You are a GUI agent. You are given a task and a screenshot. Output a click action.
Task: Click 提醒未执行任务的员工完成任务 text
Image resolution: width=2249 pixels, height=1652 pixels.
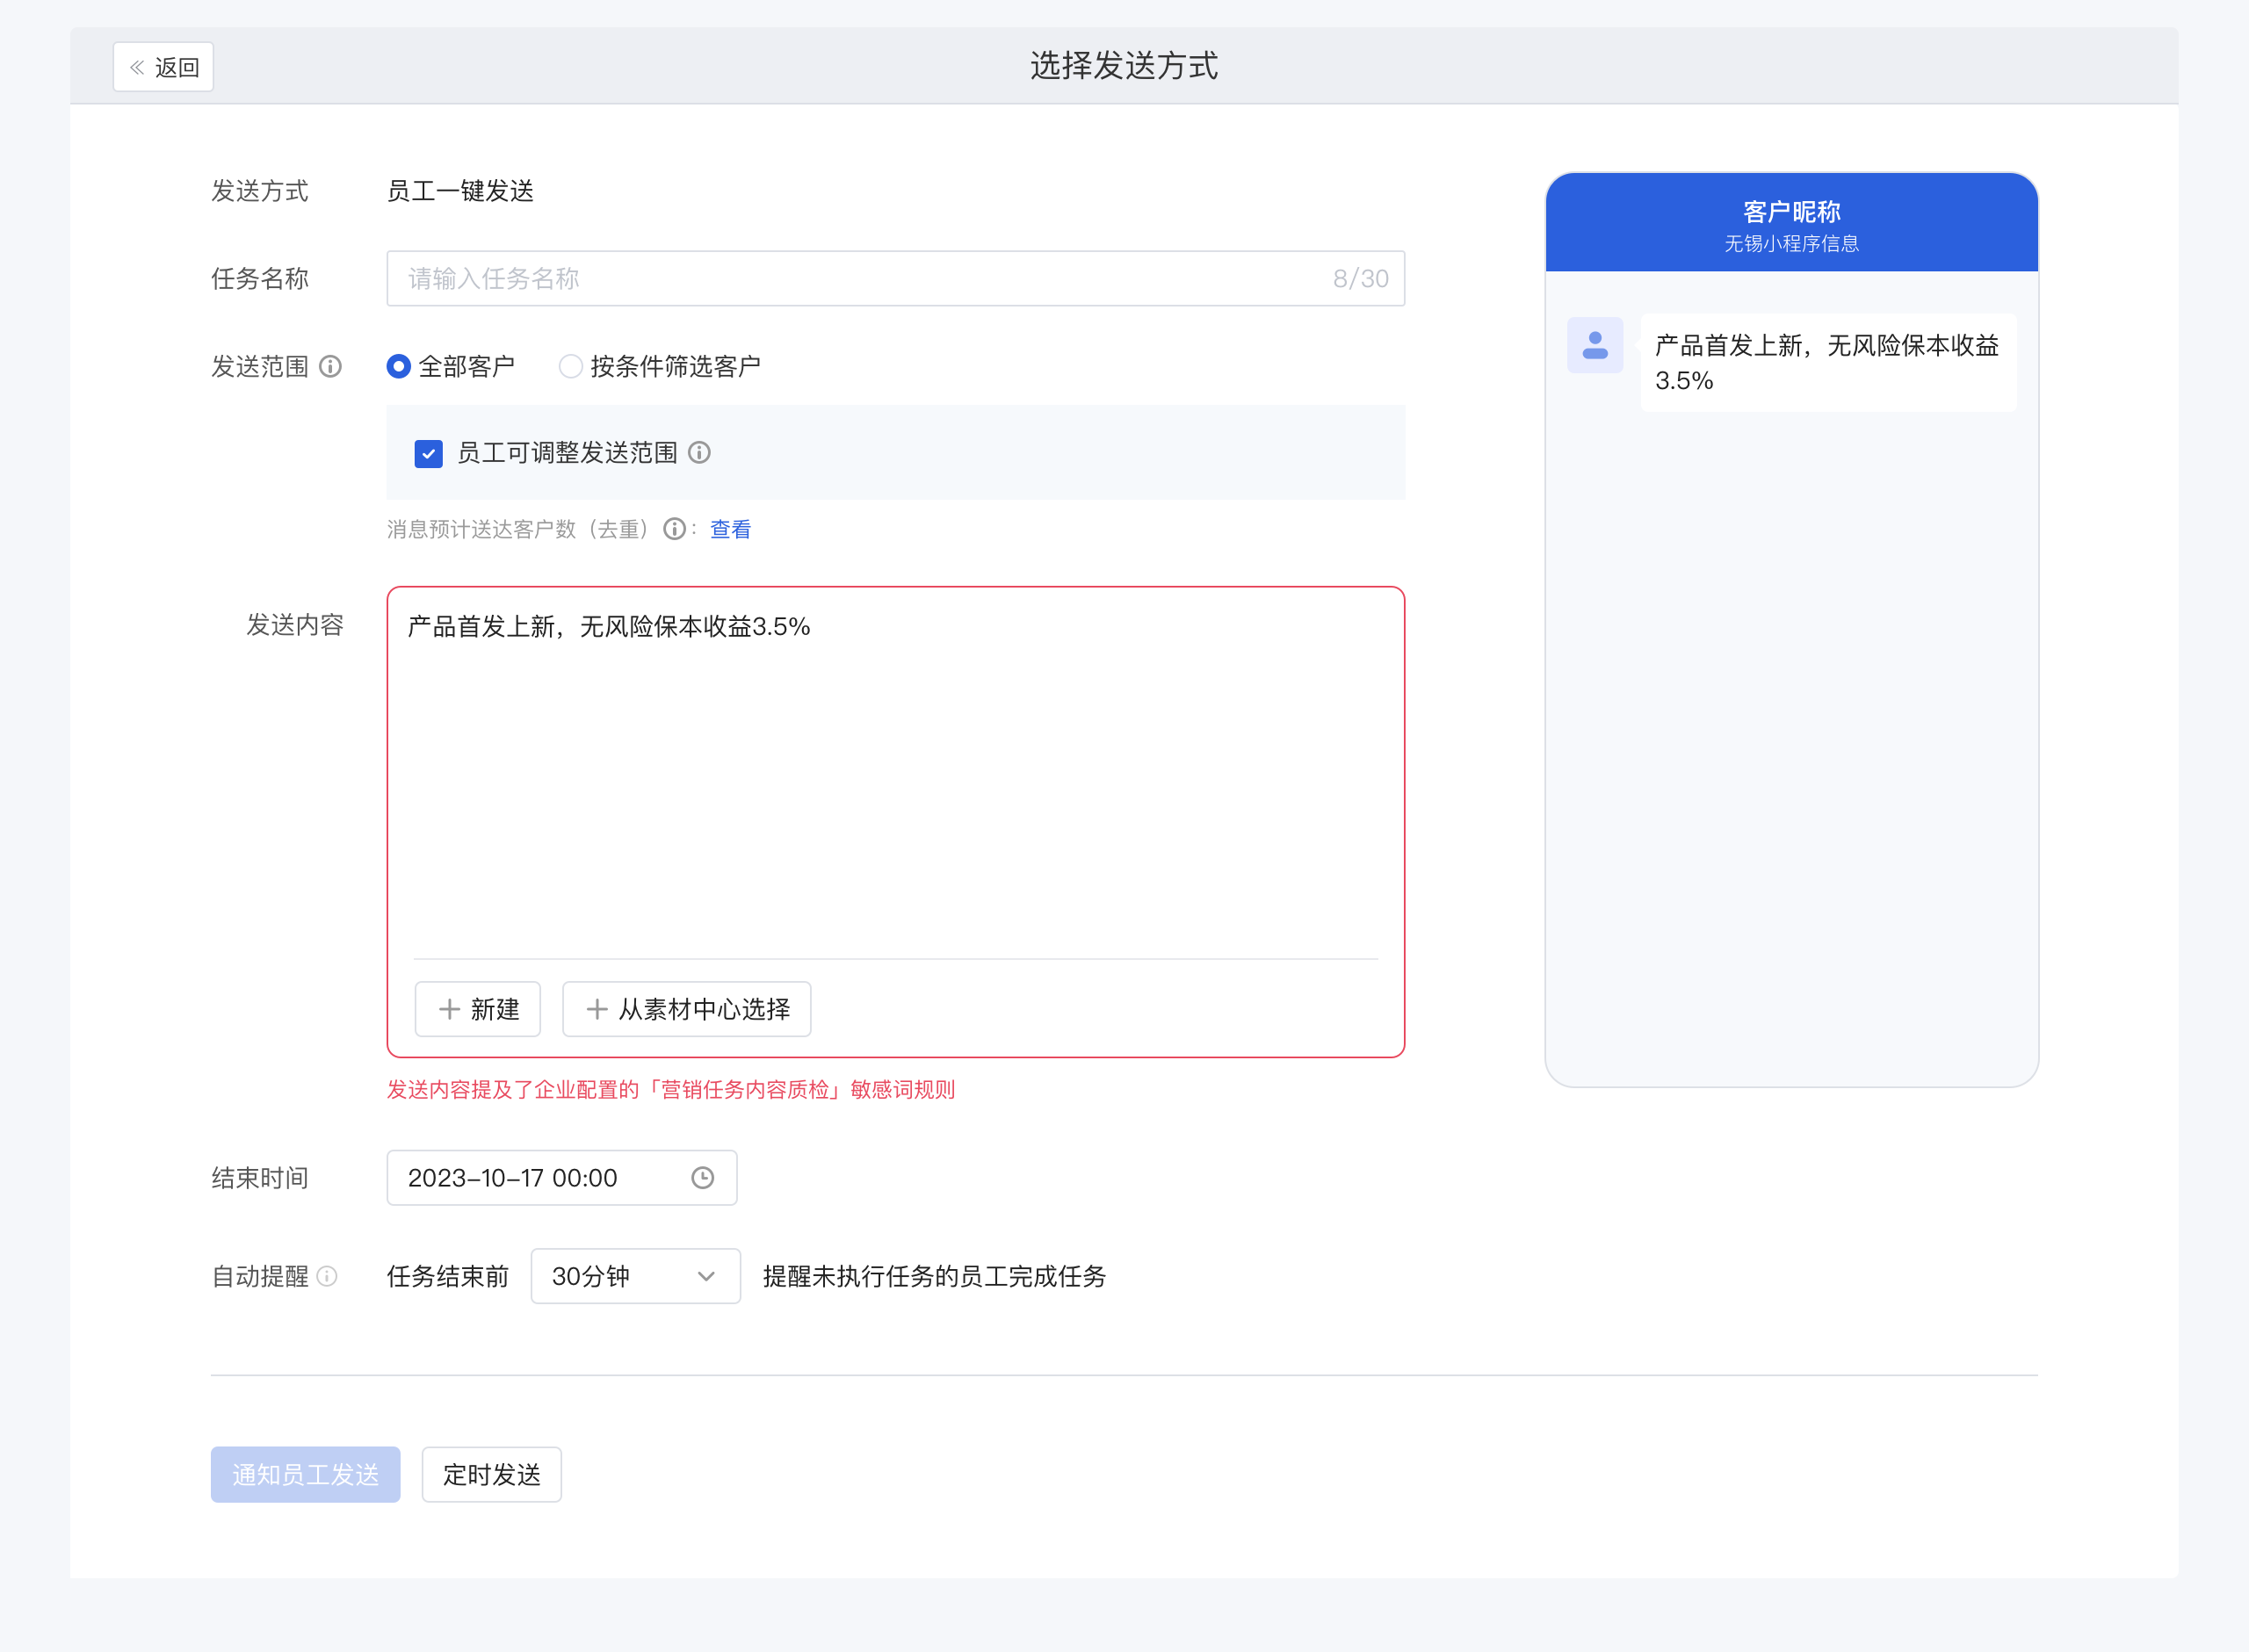(x=935, y=1276)
